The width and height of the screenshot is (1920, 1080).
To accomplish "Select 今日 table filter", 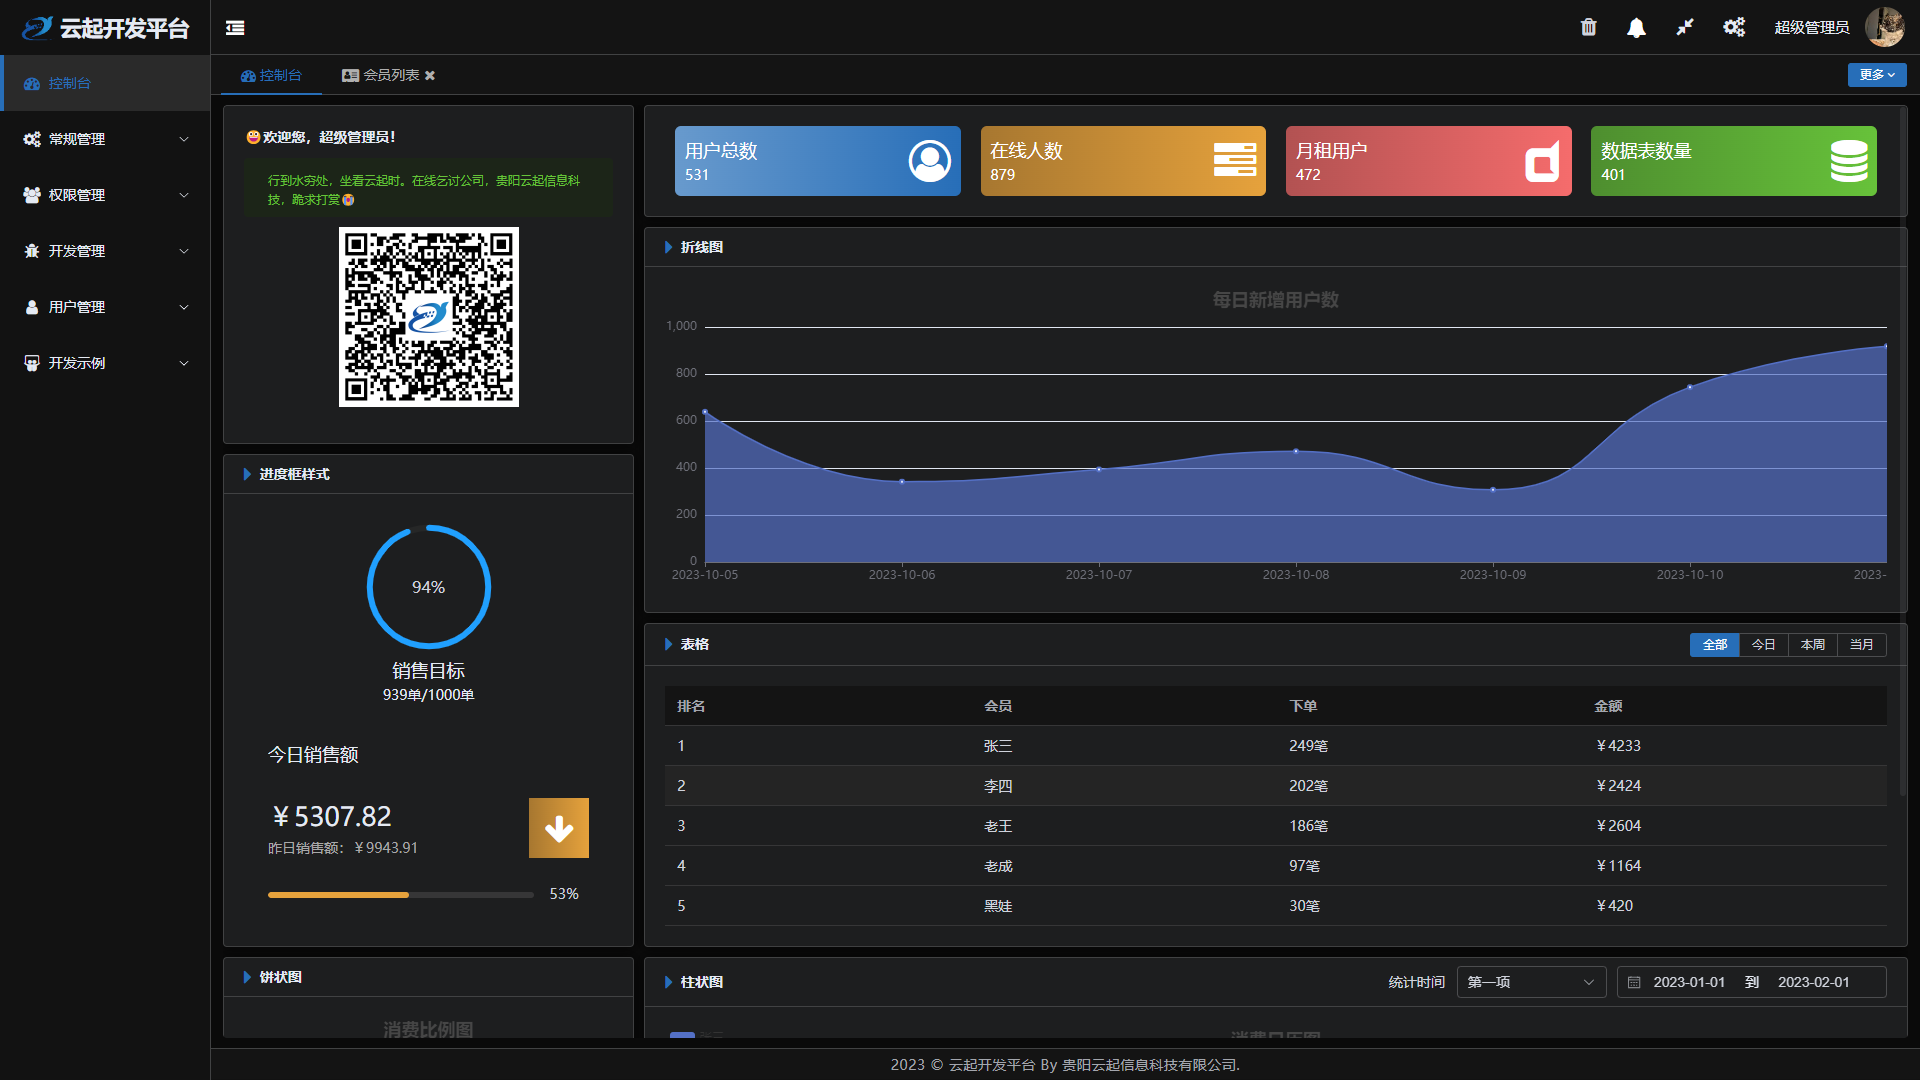I will 1763,645.
